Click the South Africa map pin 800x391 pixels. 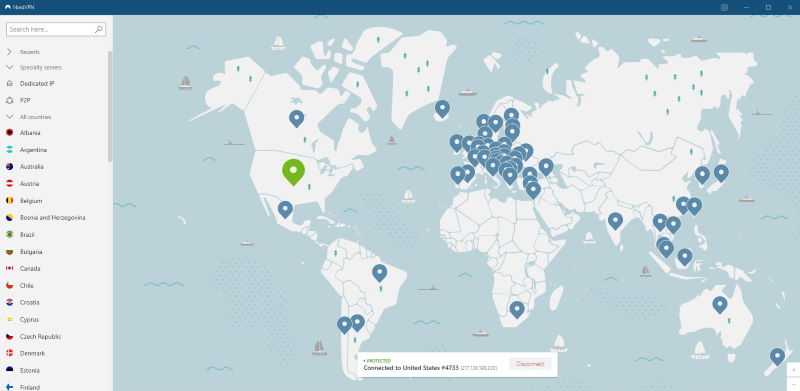[517, 309]
